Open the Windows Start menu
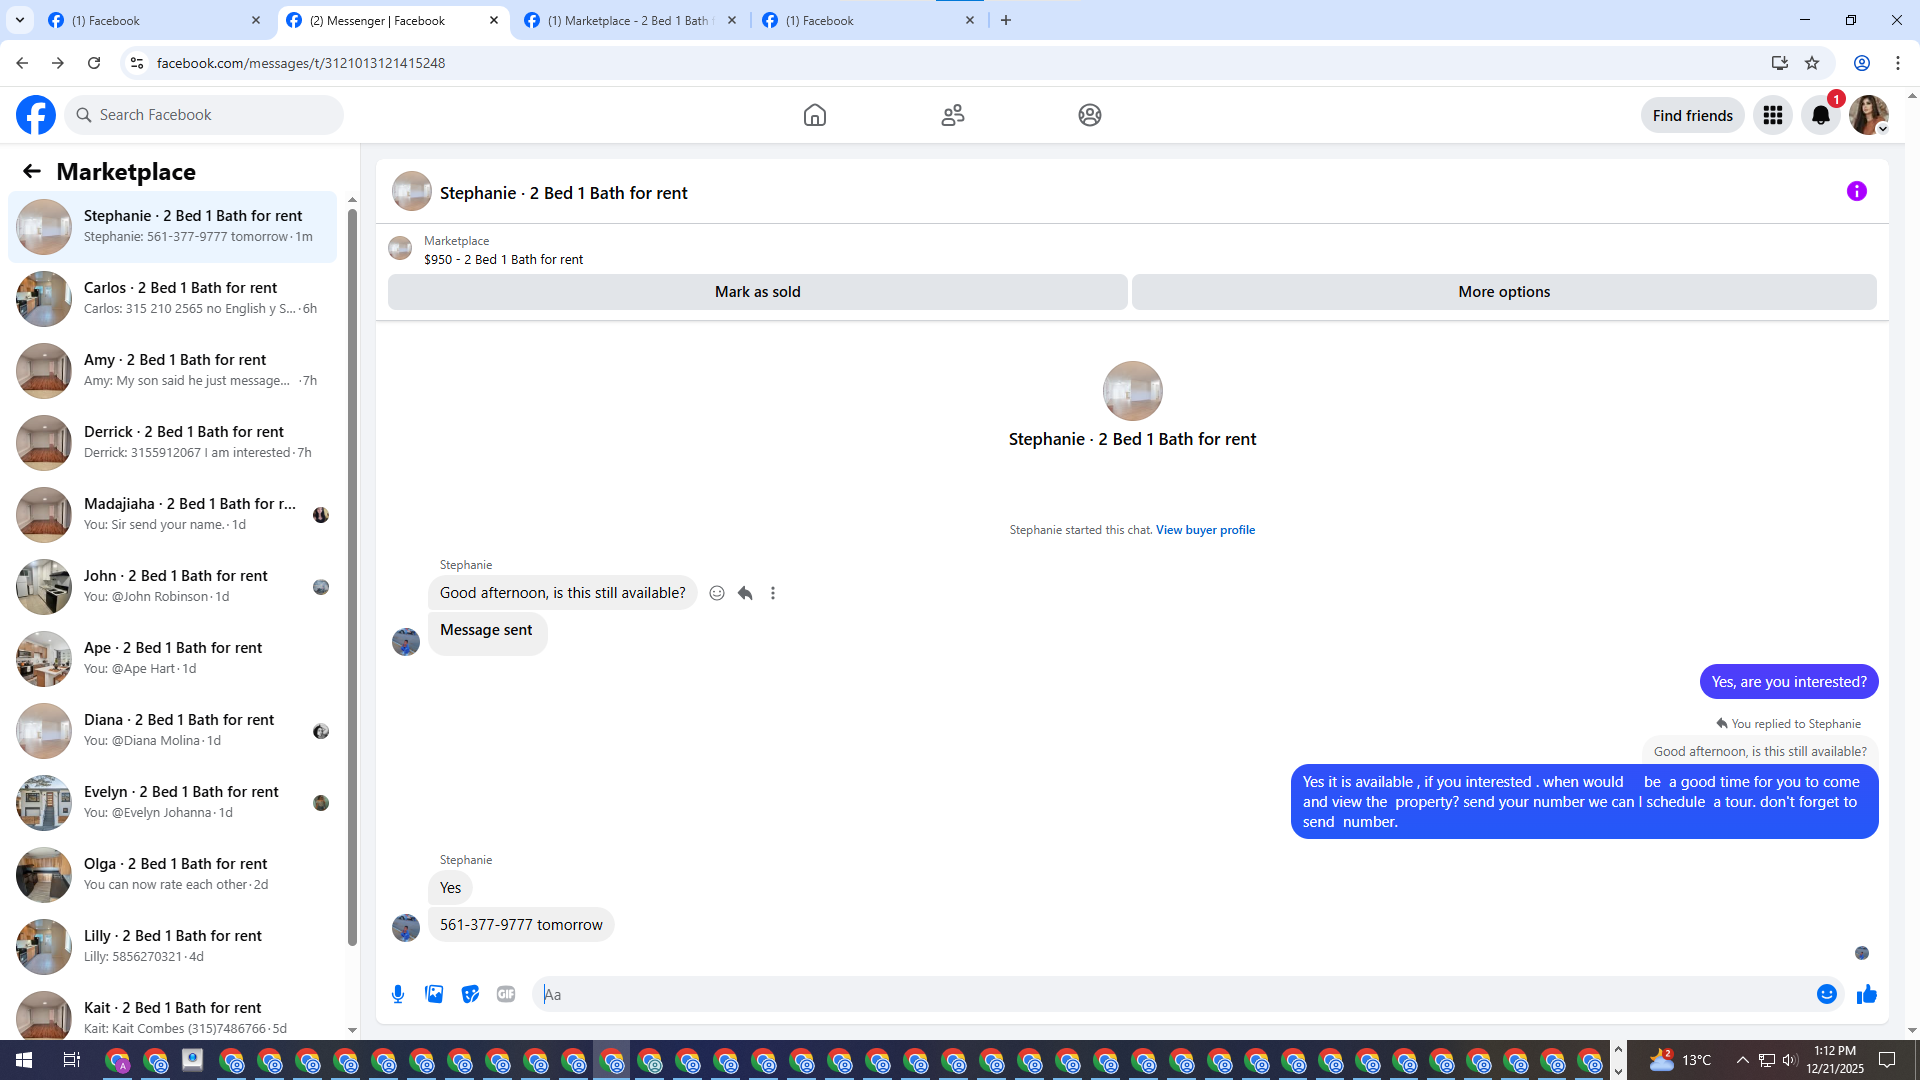 24,1060
